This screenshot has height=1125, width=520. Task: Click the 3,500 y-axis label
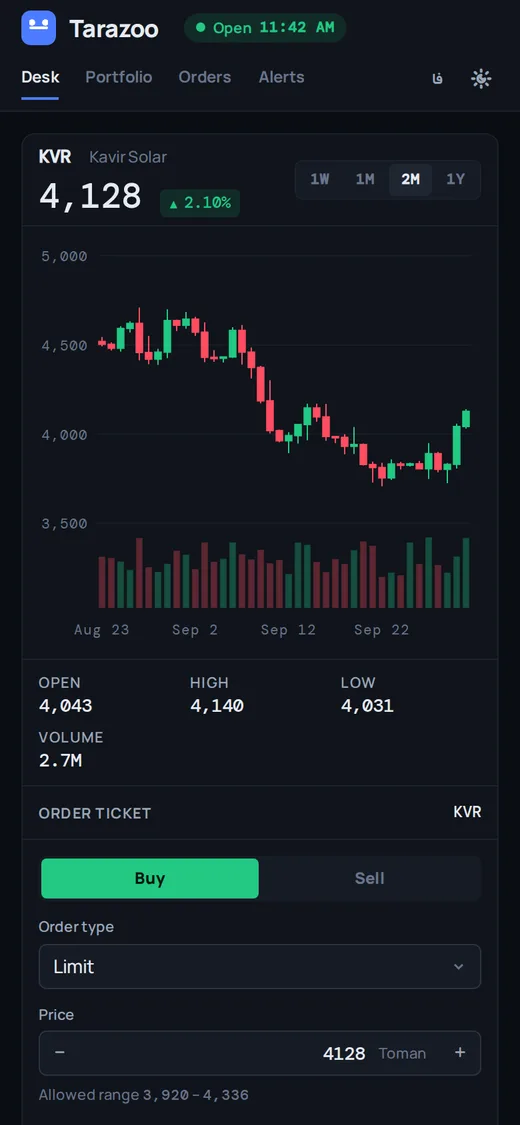click(x=65, y=524)
